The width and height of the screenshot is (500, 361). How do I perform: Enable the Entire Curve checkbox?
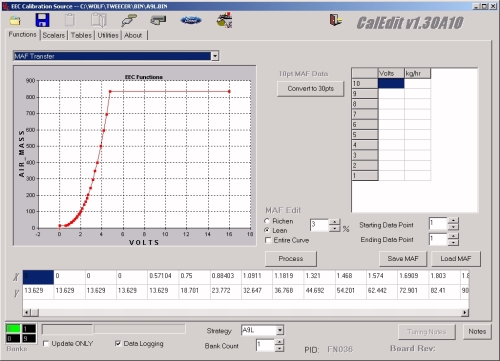click(x=268, y=240)
